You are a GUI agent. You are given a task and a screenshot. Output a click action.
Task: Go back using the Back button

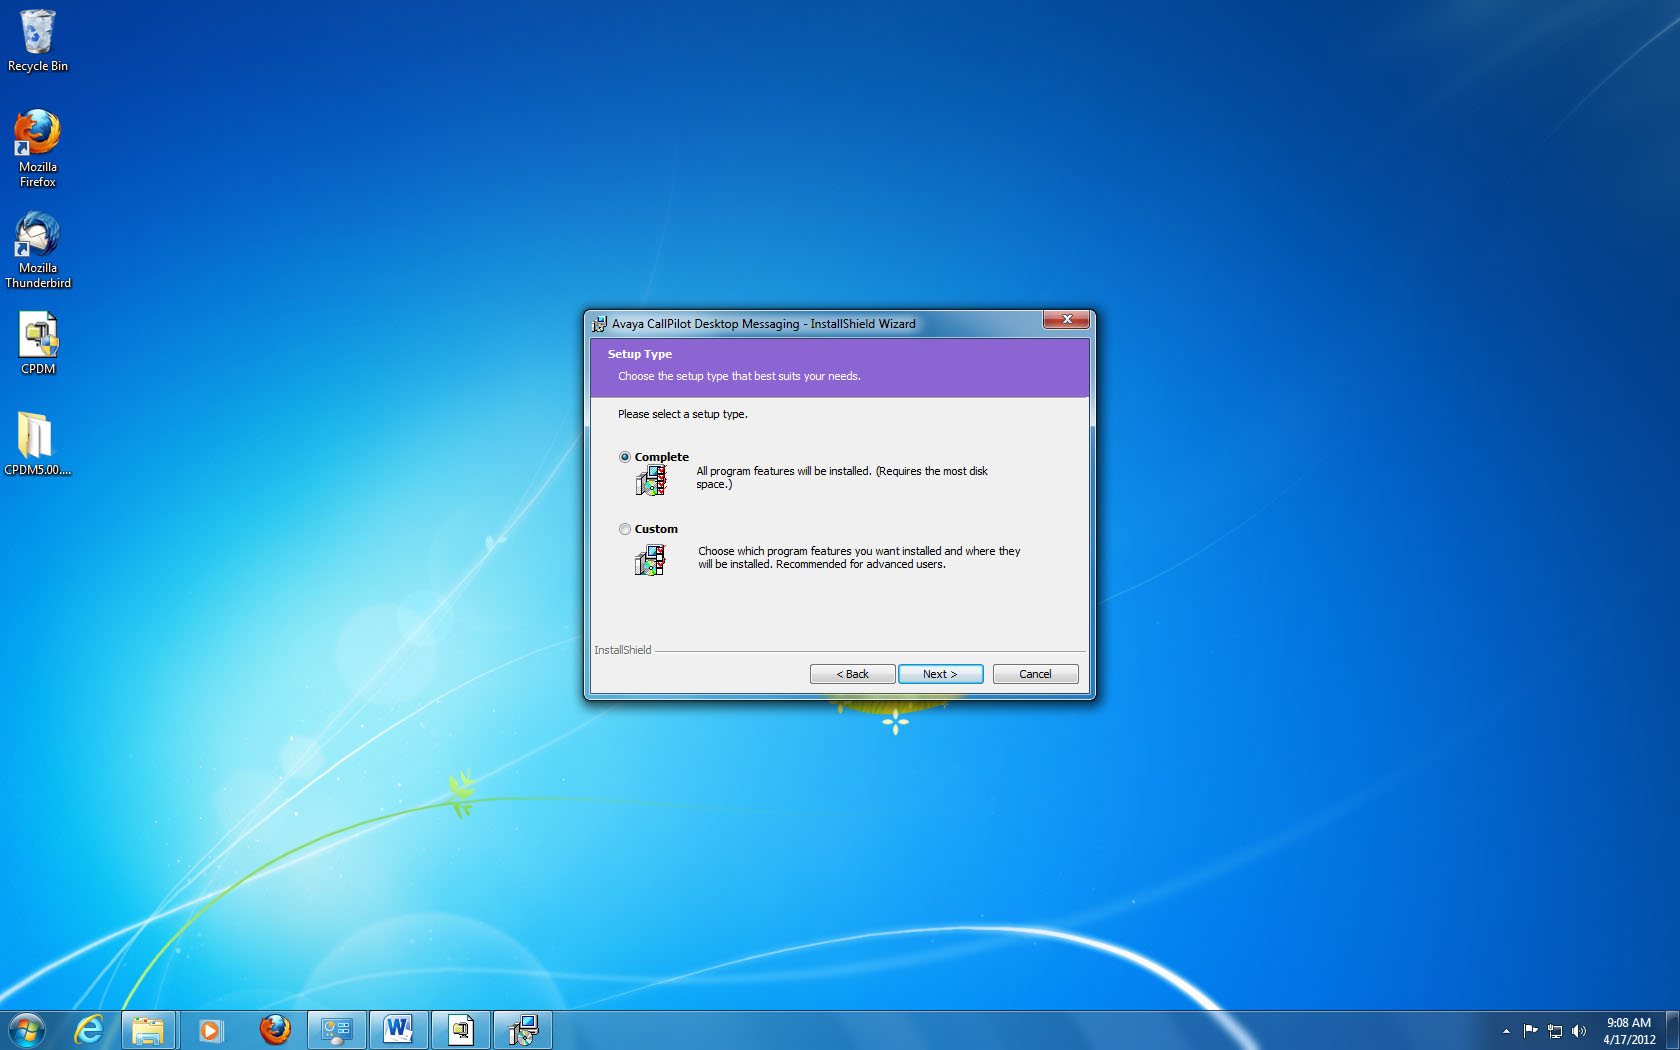point(852,674)
